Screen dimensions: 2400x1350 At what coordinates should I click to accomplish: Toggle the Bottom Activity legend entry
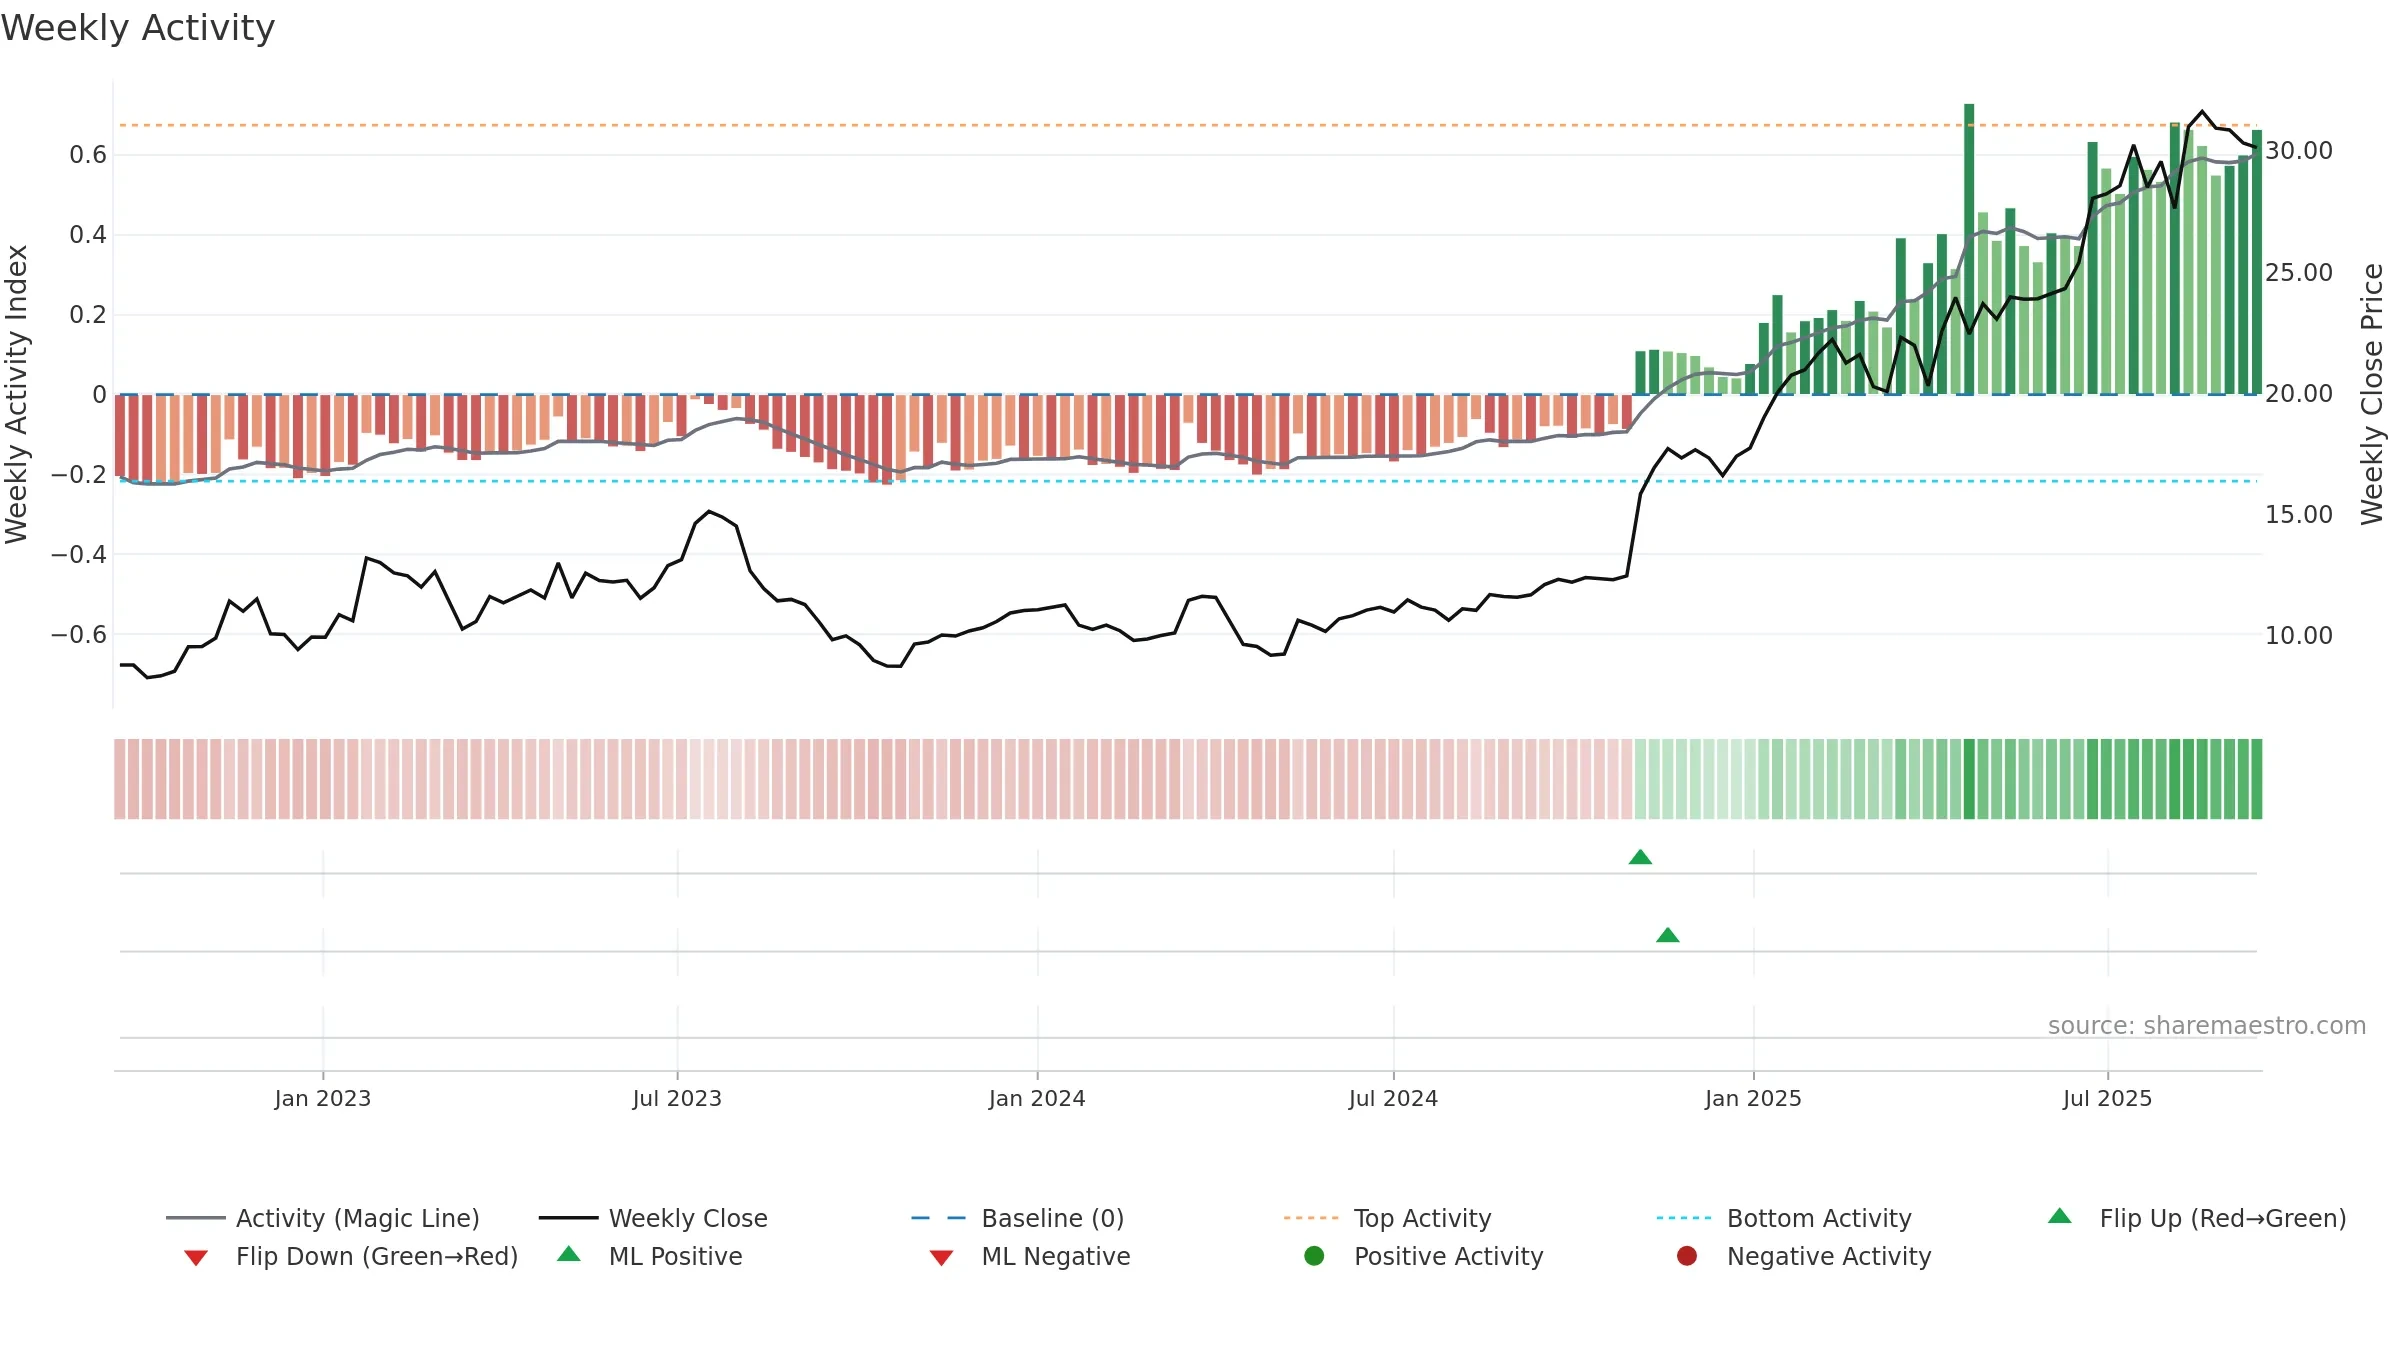tap(1784, 1218)
